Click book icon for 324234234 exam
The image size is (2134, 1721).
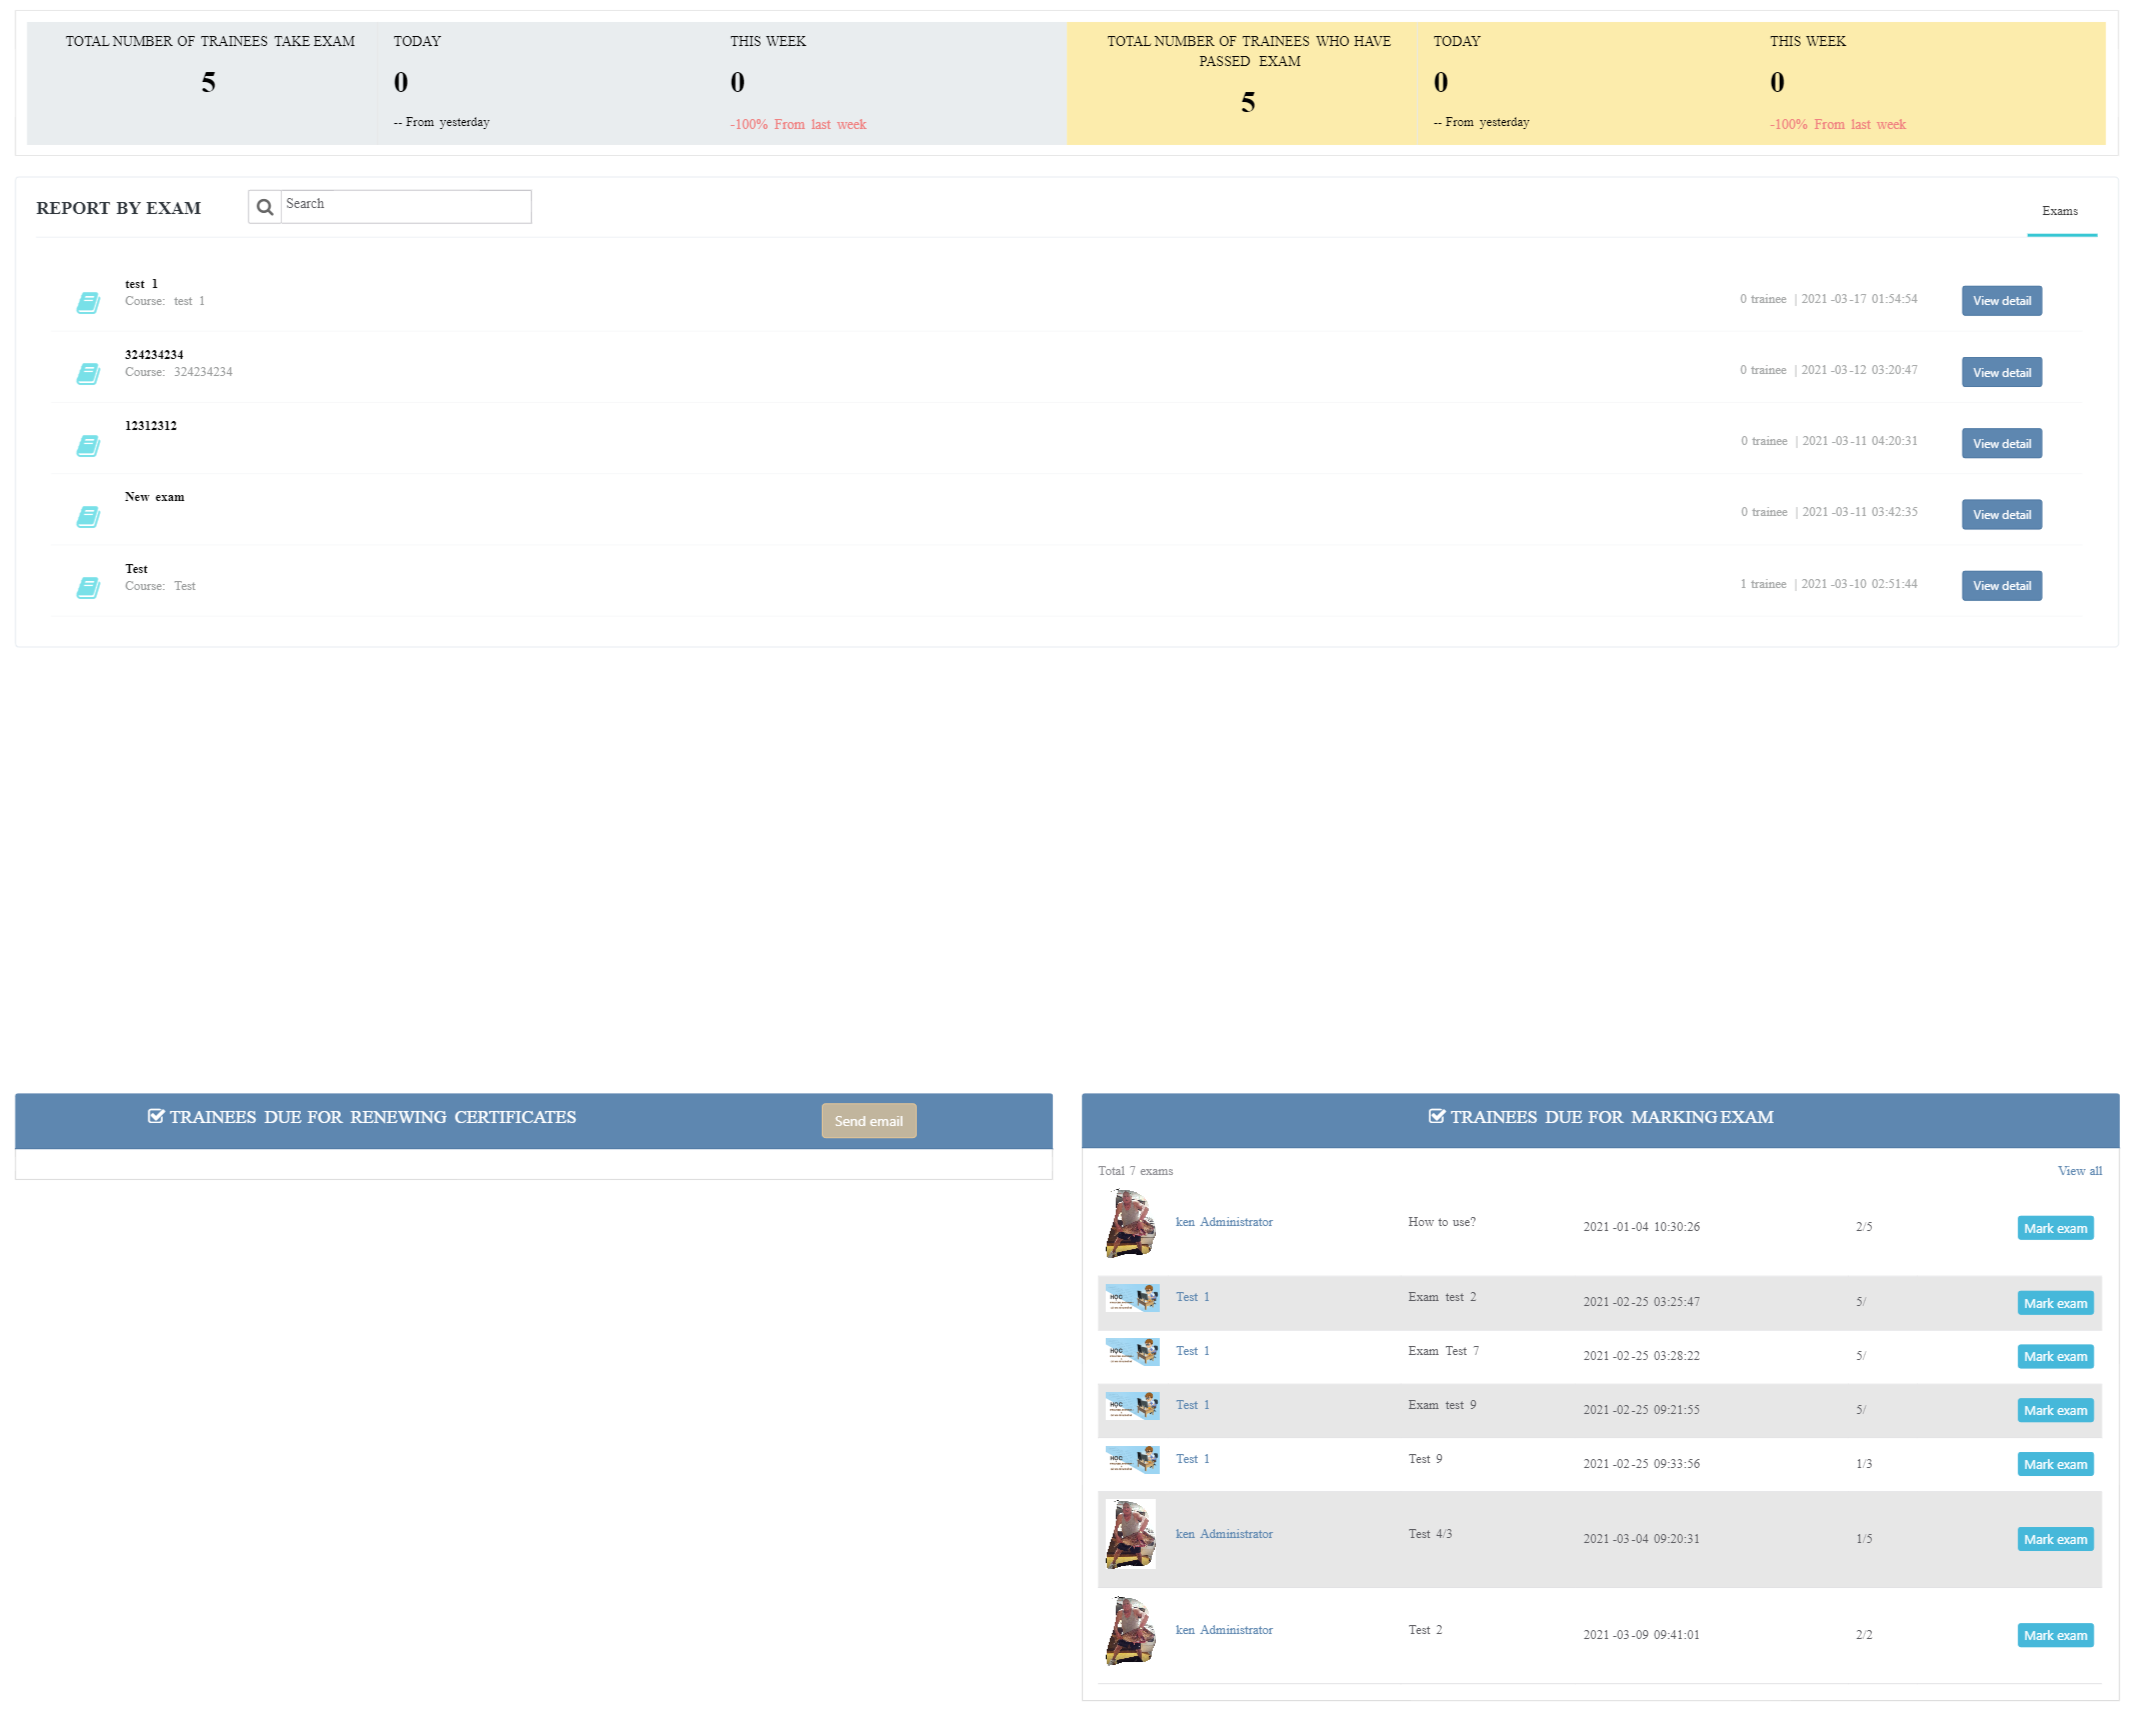click(x=88, y=374)
